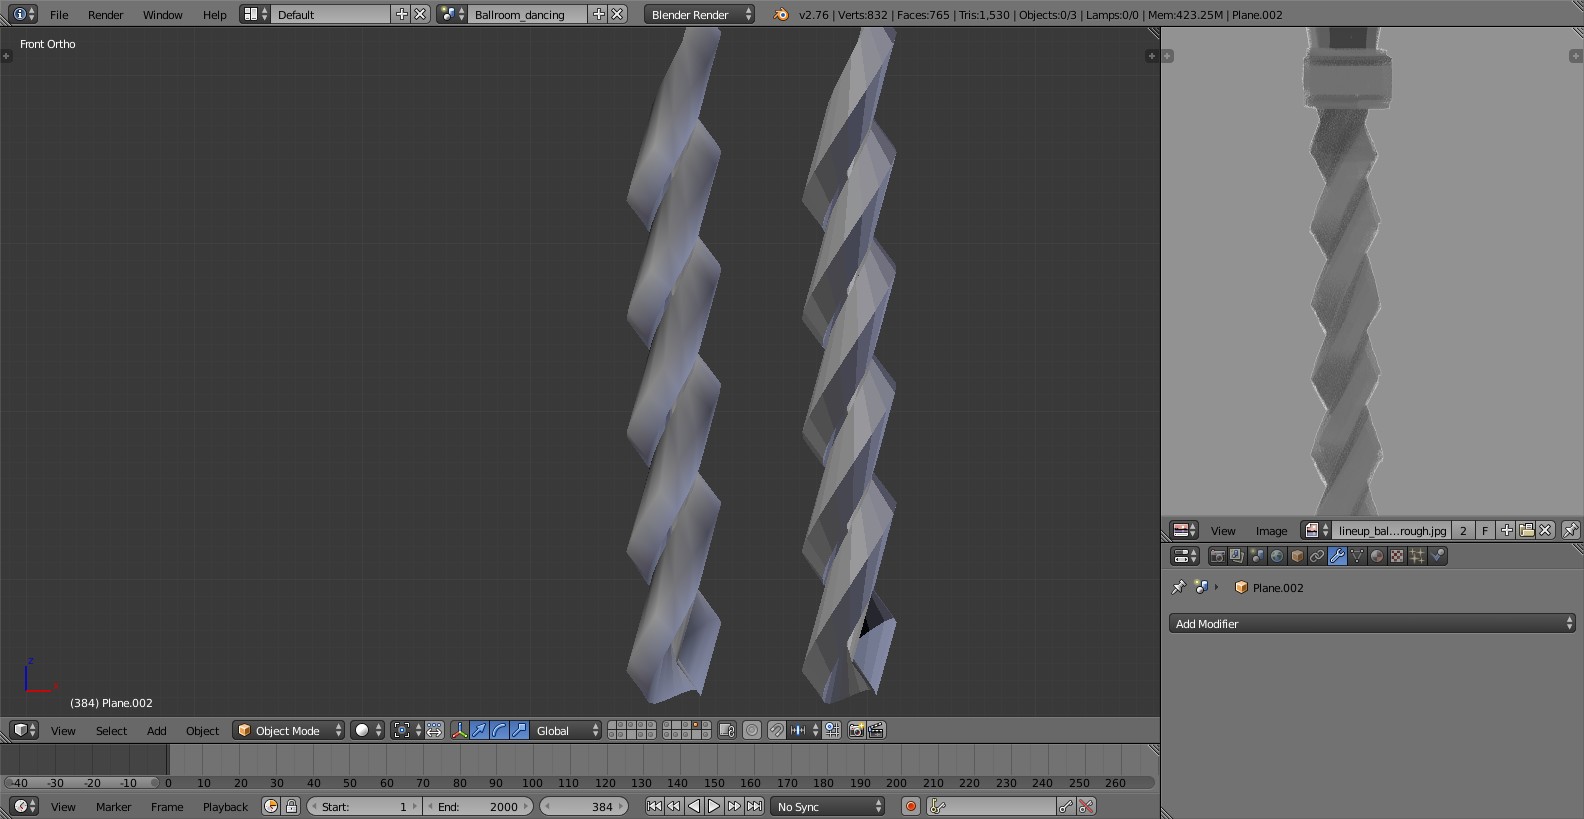Play the animation forward
Viewport: 1584px width, 819px height.
(714, 806)
